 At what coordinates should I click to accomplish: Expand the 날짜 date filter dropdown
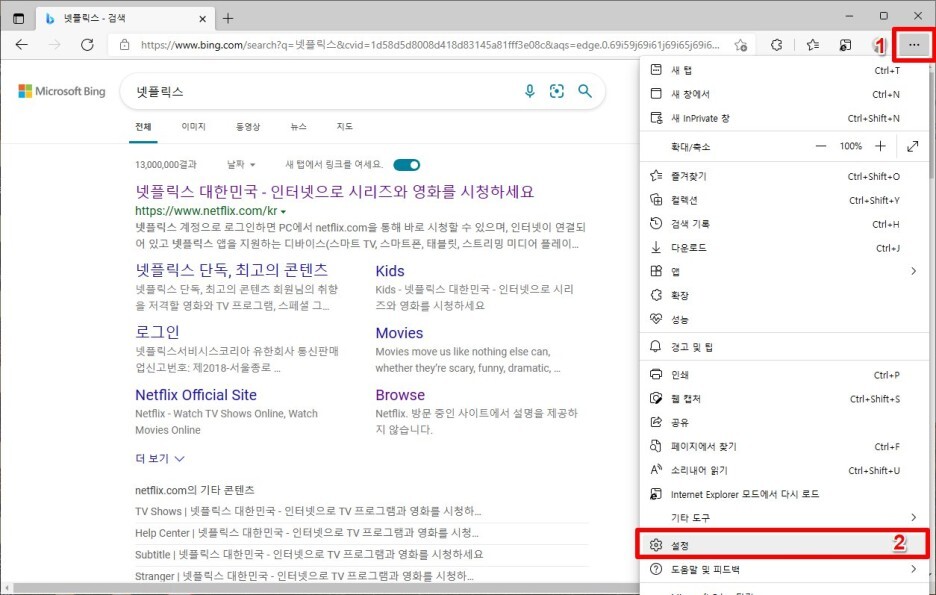click(241, 164)
